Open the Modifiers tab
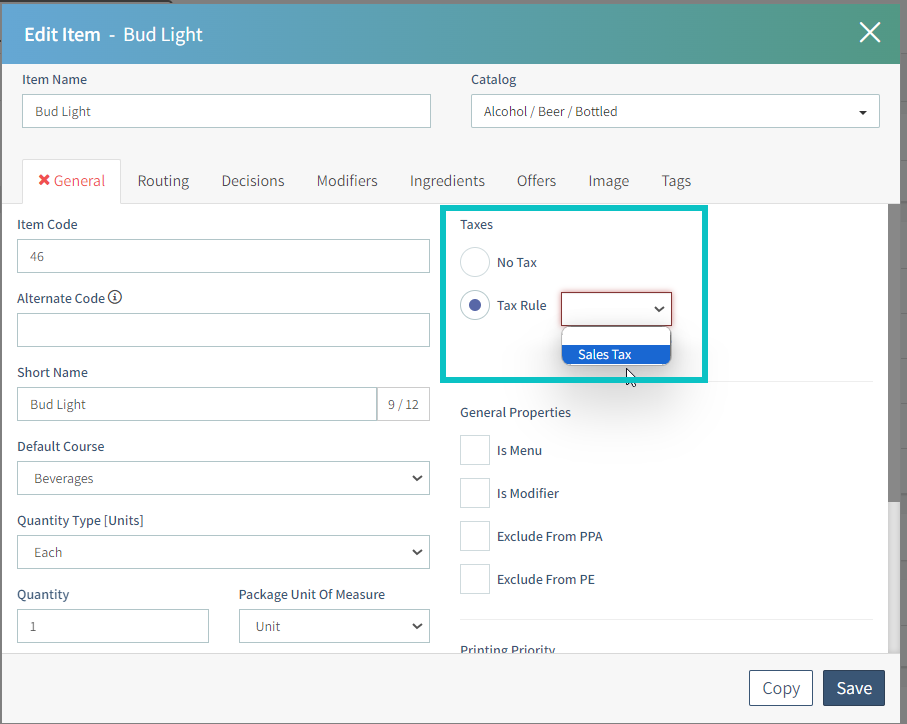 pyautogui.click(x=347, y=181)
